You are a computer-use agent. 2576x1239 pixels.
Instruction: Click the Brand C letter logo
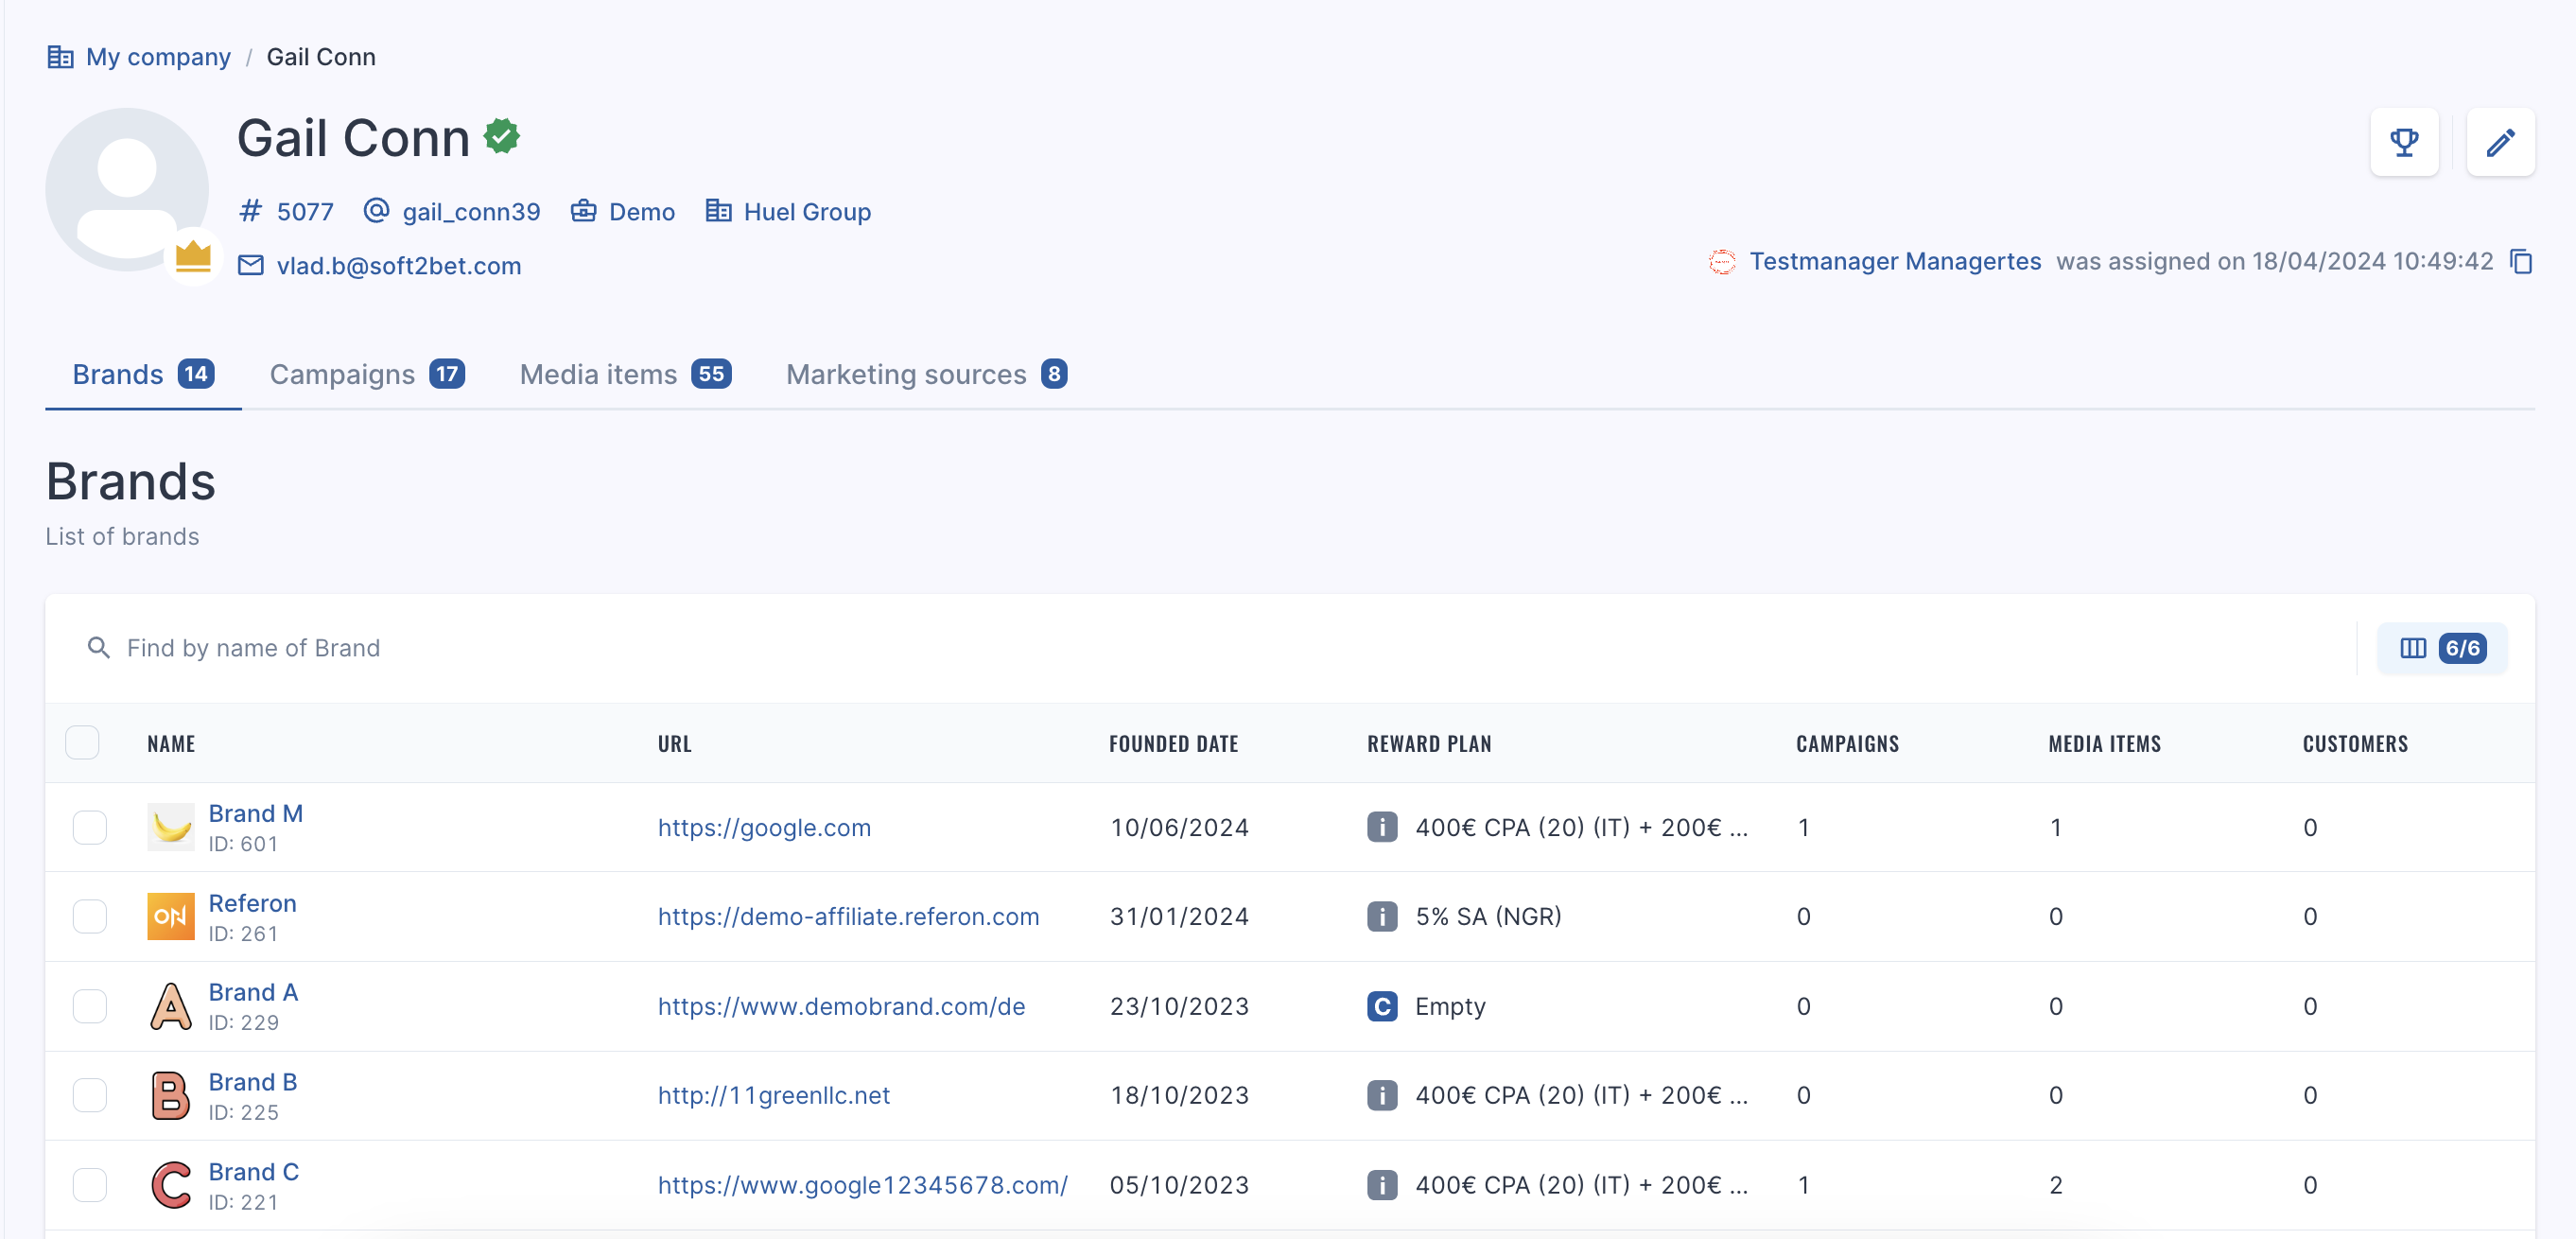pyautogui.click(x=171, y=1185)
